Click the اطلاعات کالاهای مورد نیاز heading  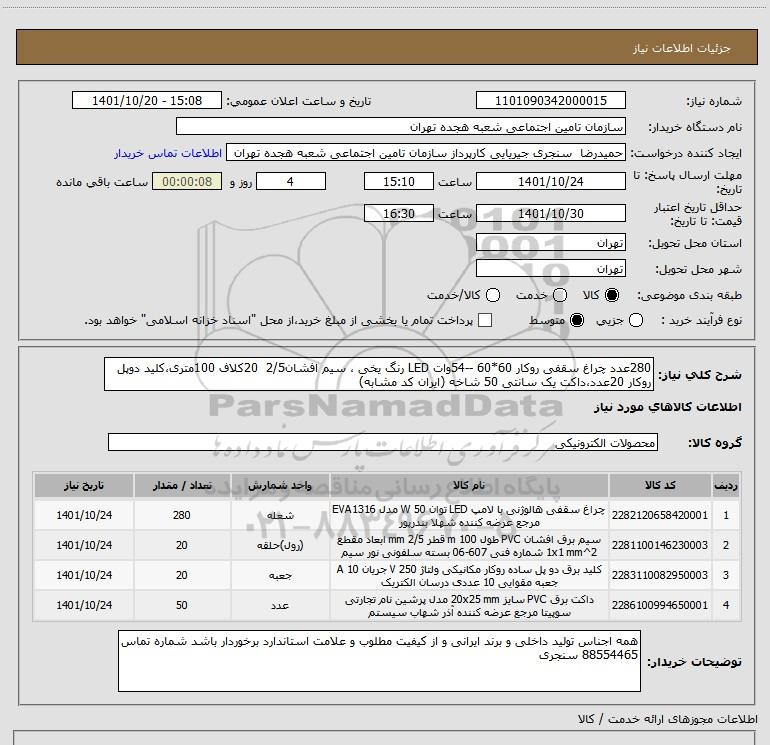668,407
